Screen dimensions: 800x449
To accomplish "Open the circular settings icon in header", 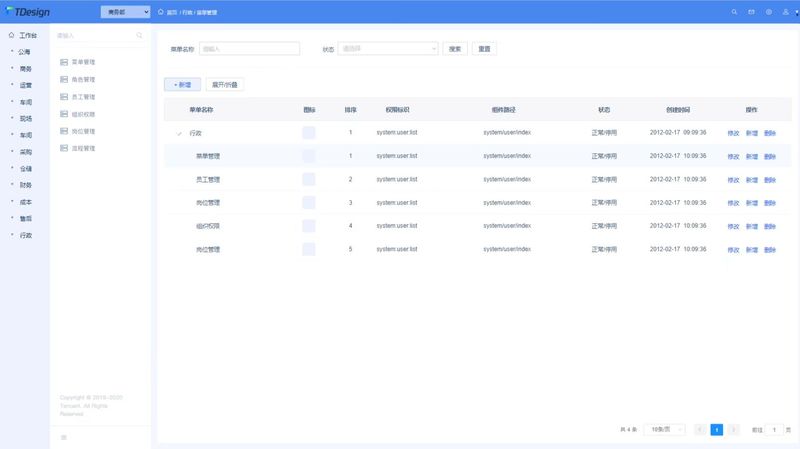I will tap(768, 12).
